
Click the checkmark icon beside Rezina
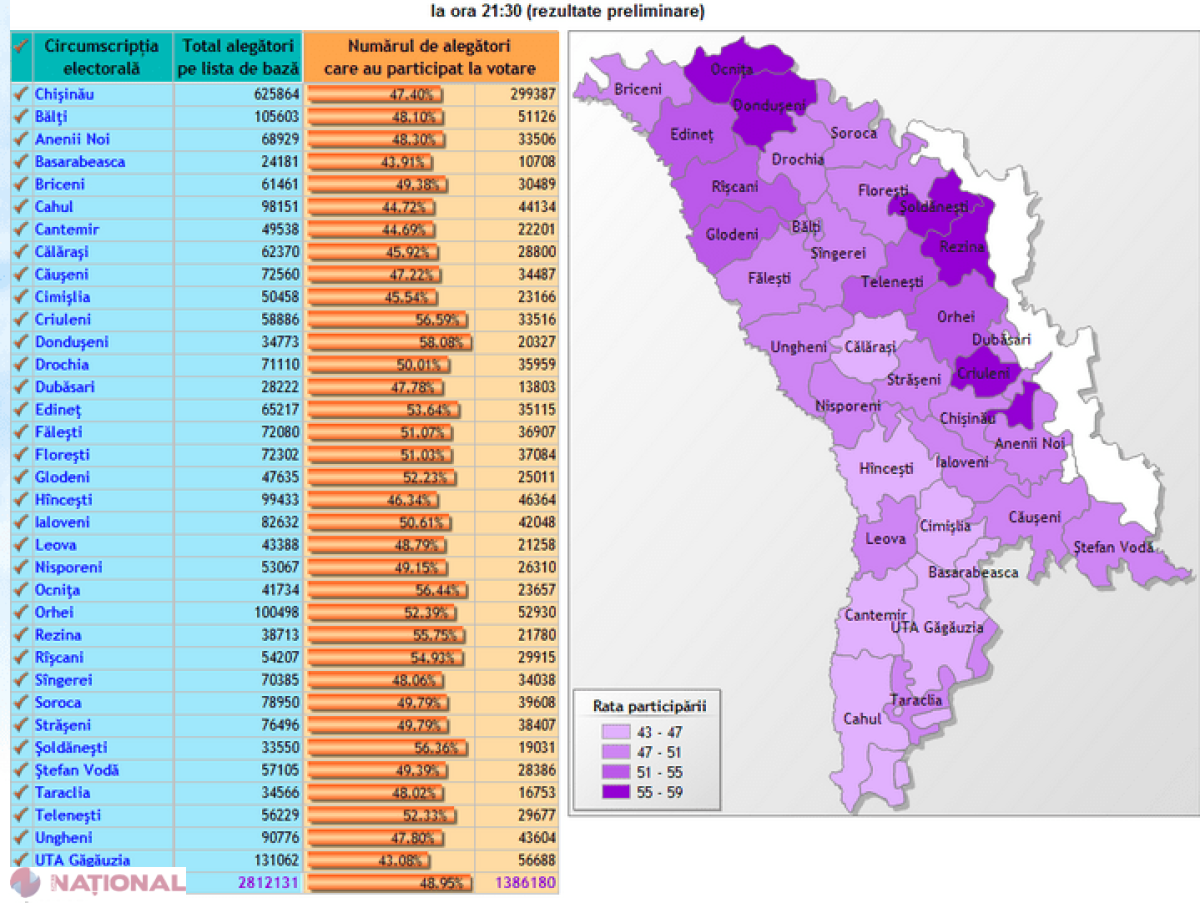point(21,635)
